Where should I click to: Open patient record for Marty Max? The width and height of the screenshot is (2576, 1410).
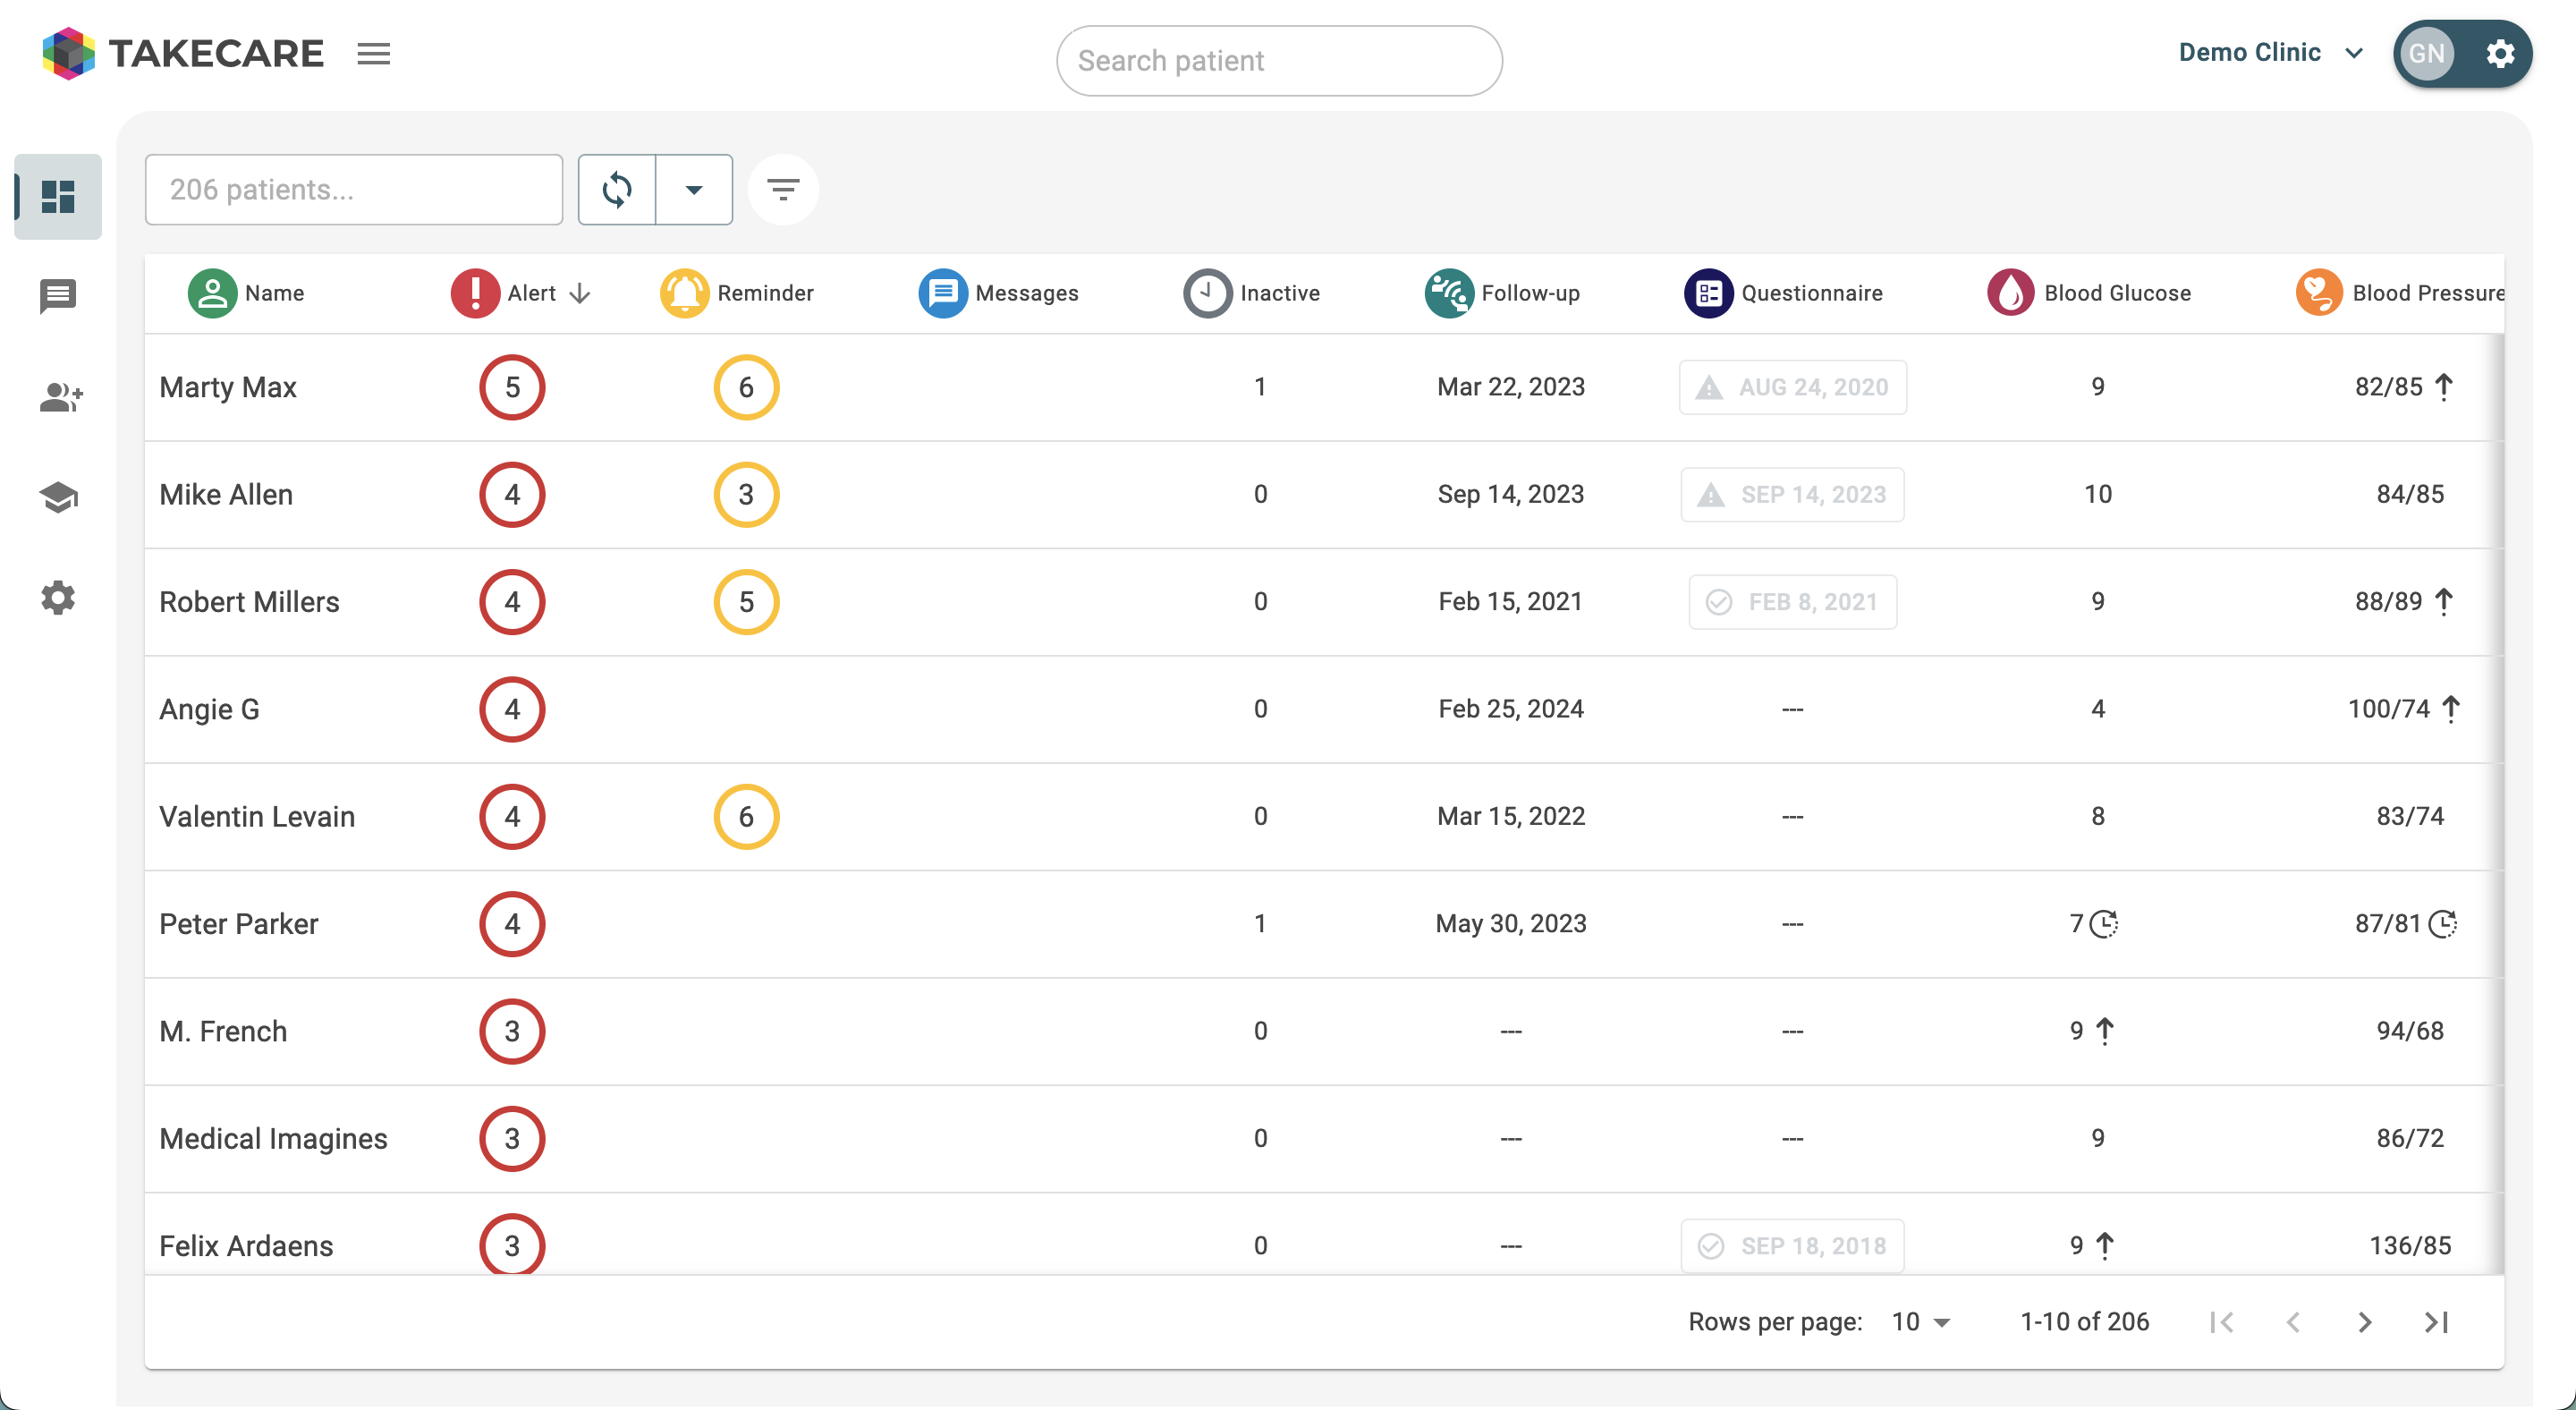click(228, 387)
